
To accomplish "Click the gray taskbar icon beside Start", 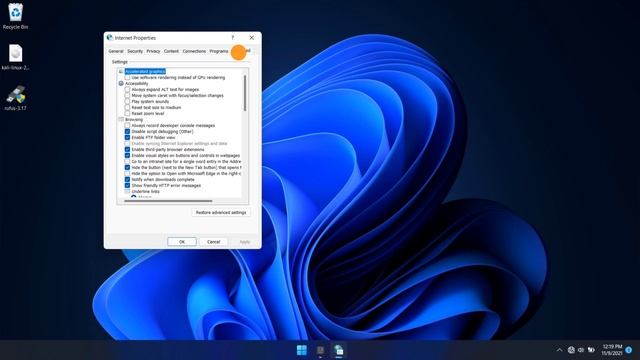I will click(x=320, y=350).
